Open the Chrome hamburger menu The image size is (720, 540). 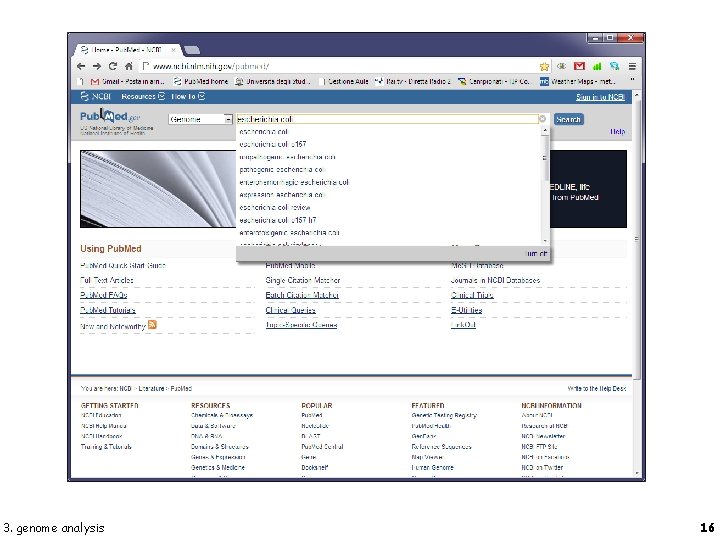632,66
